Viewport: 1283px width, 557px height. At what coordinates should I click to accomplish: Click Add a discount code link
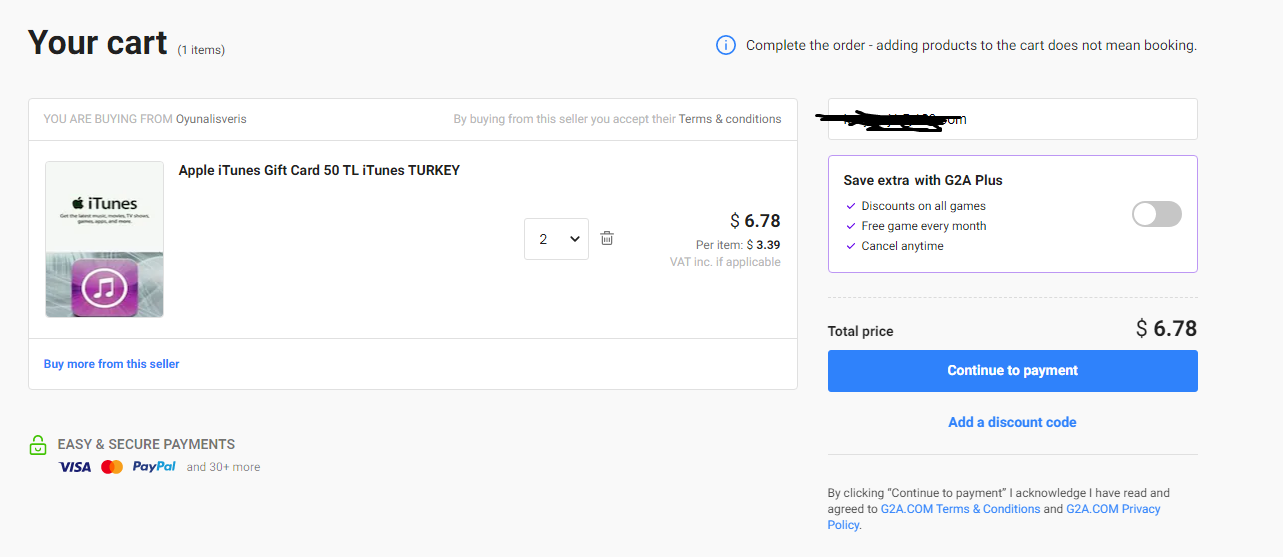click(1012, 422)
